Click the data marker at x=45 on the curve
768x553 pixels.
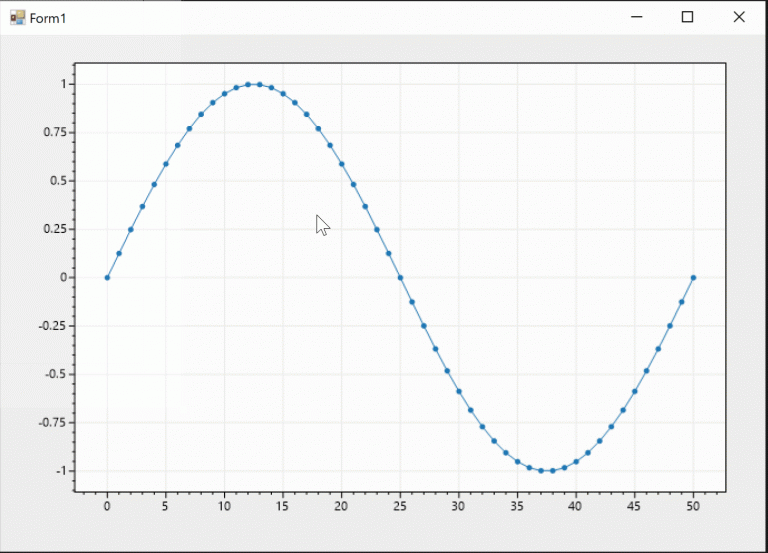coord(635,391)
